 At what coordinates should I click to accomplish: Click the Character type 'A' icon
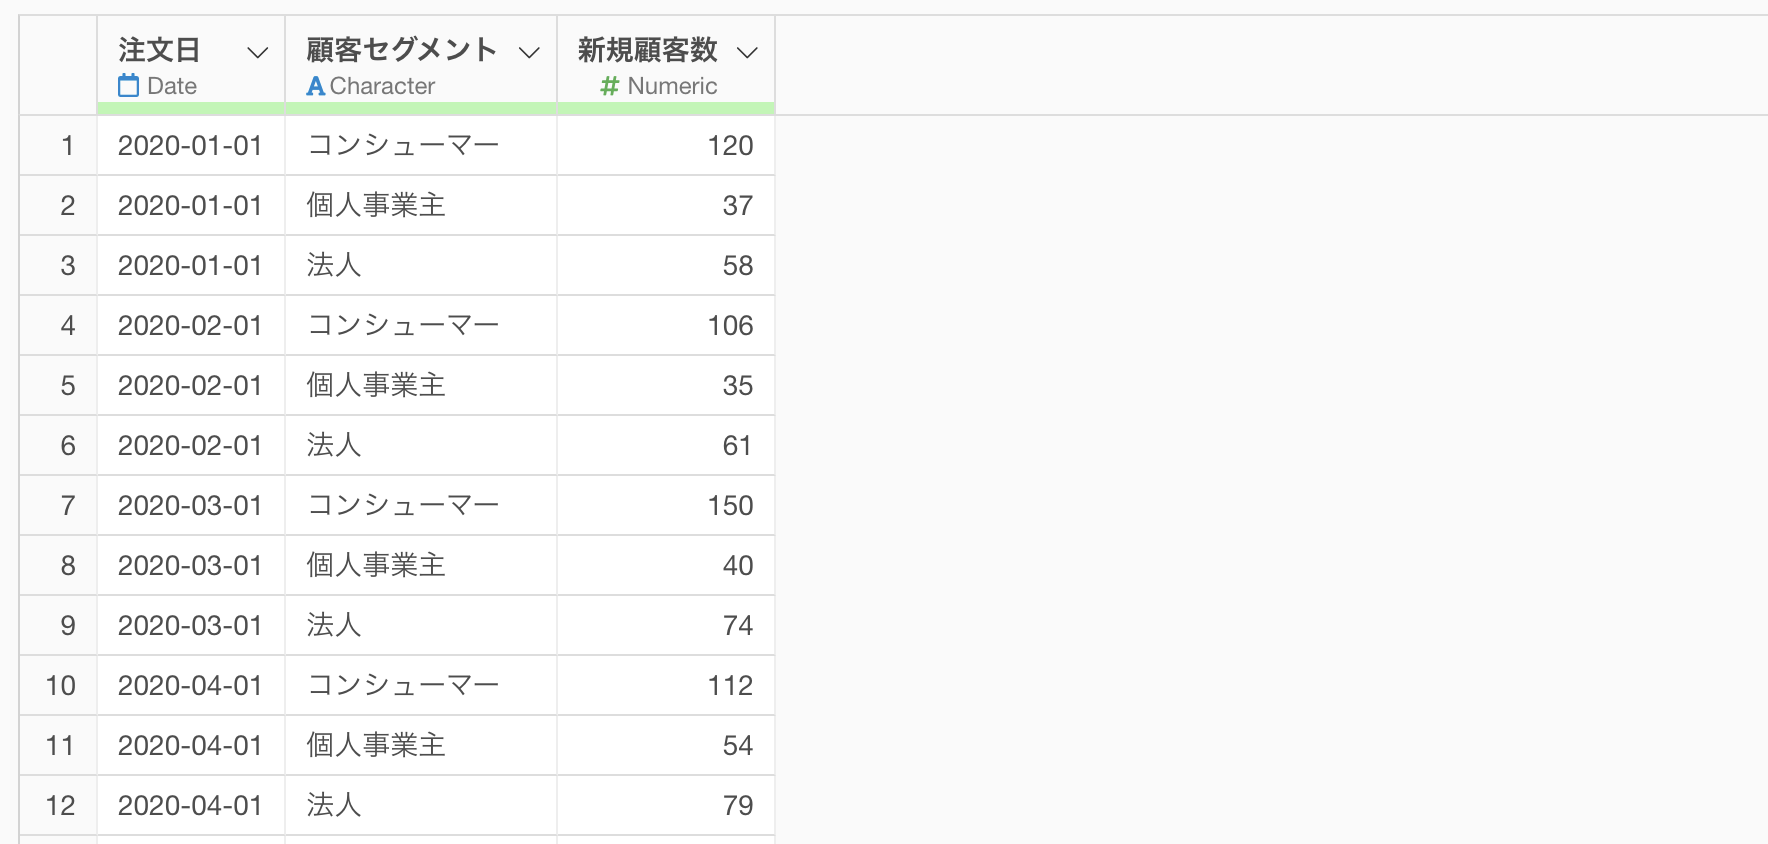click(x=316, y=86)
